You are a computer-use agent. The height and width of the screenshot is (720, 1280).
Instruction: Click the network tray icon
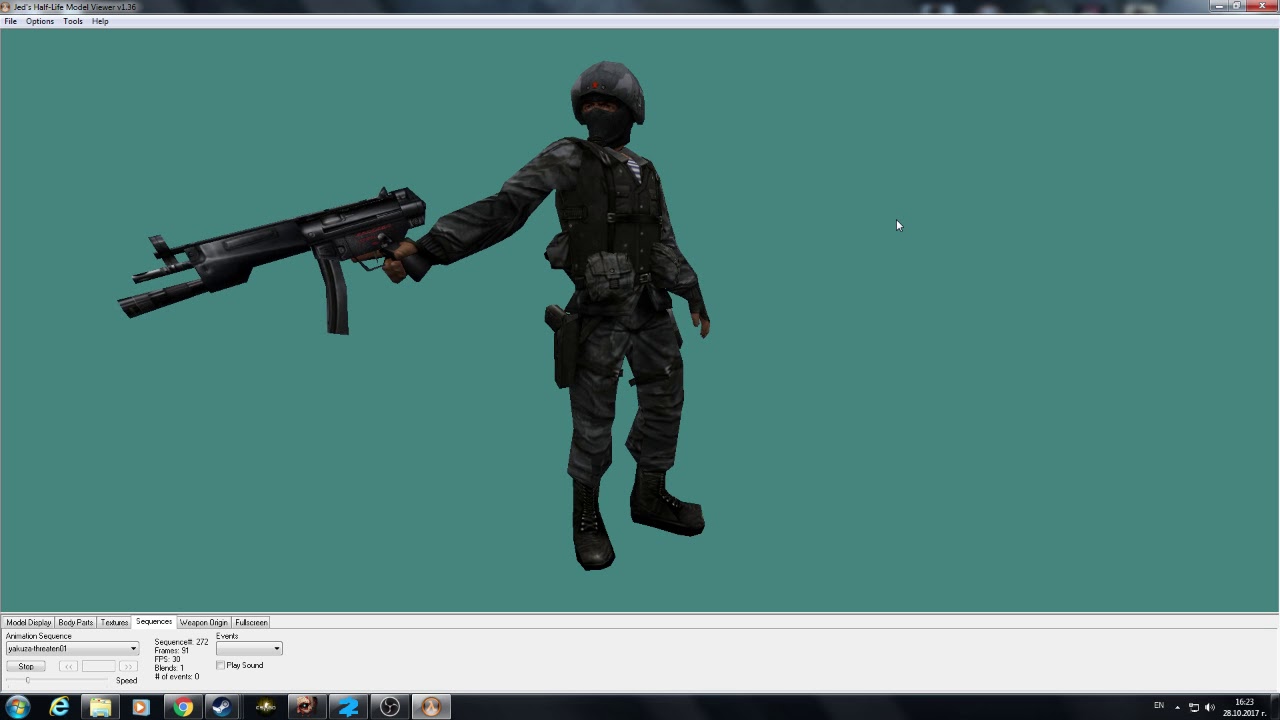[1194, 707]
